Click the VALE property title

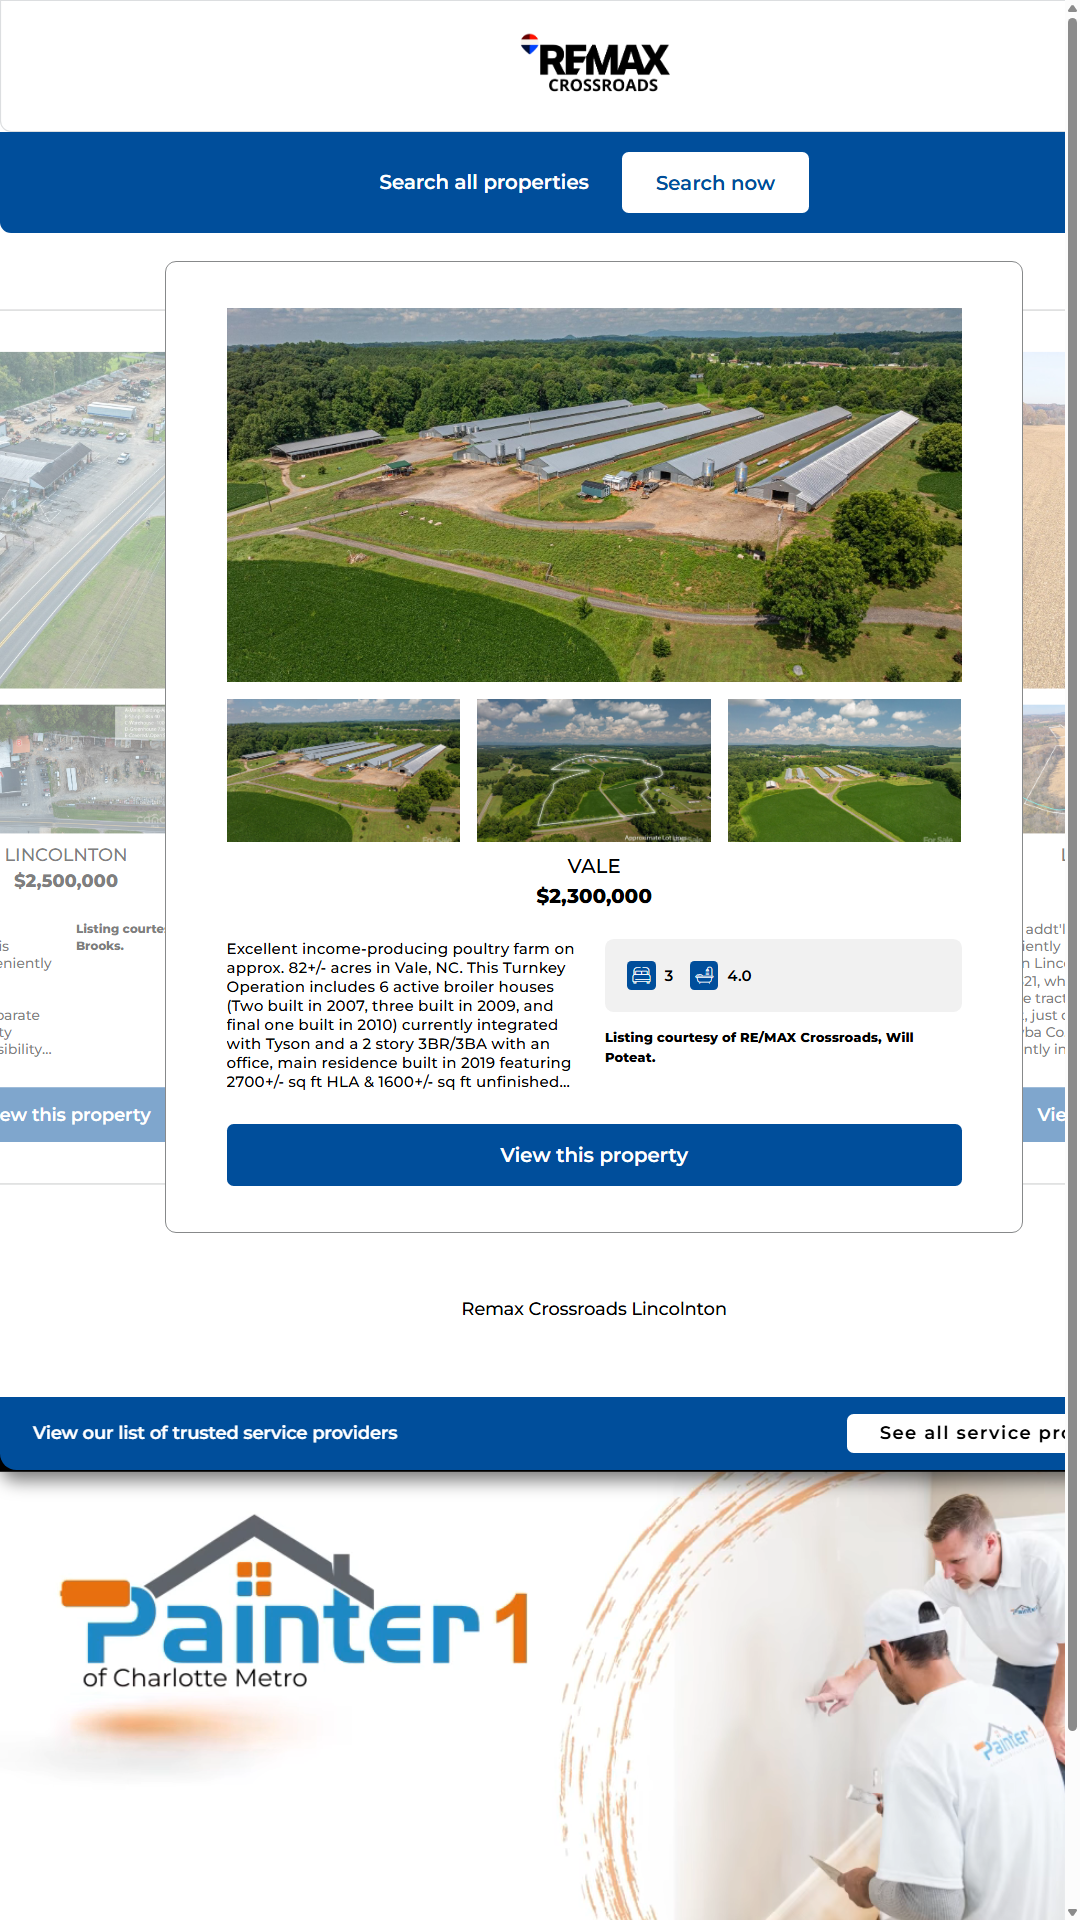[594, 866]
